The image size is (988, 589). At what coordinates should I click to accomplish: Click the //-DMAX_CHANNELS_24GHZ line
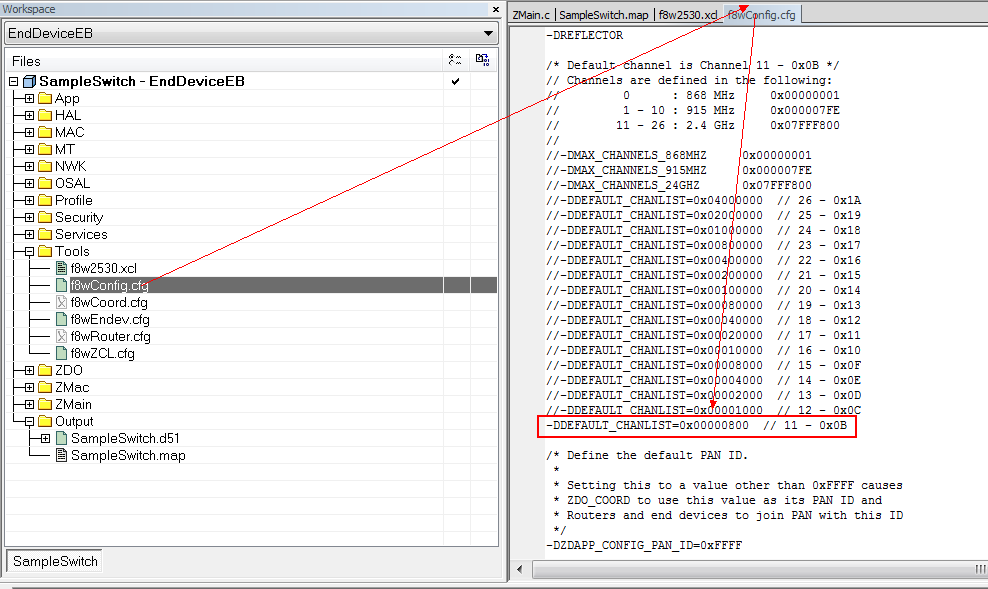pos(679,186)
